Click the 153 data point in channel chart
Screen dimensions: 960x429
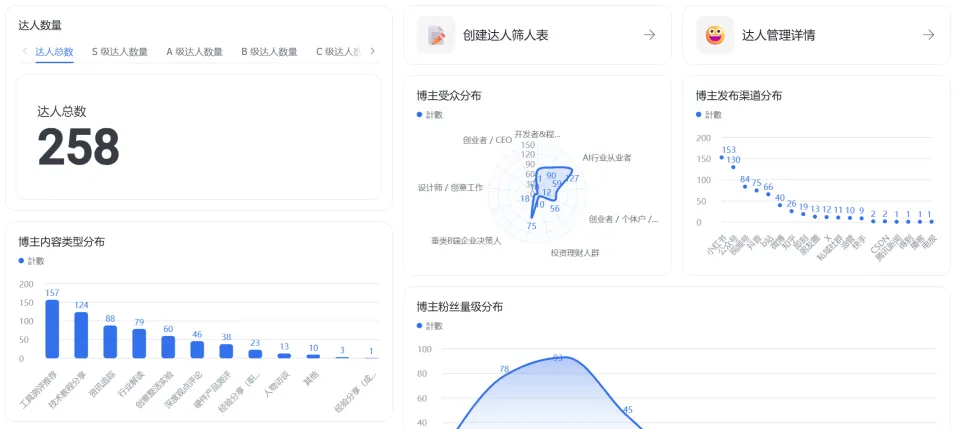click(x=721, y=158)
